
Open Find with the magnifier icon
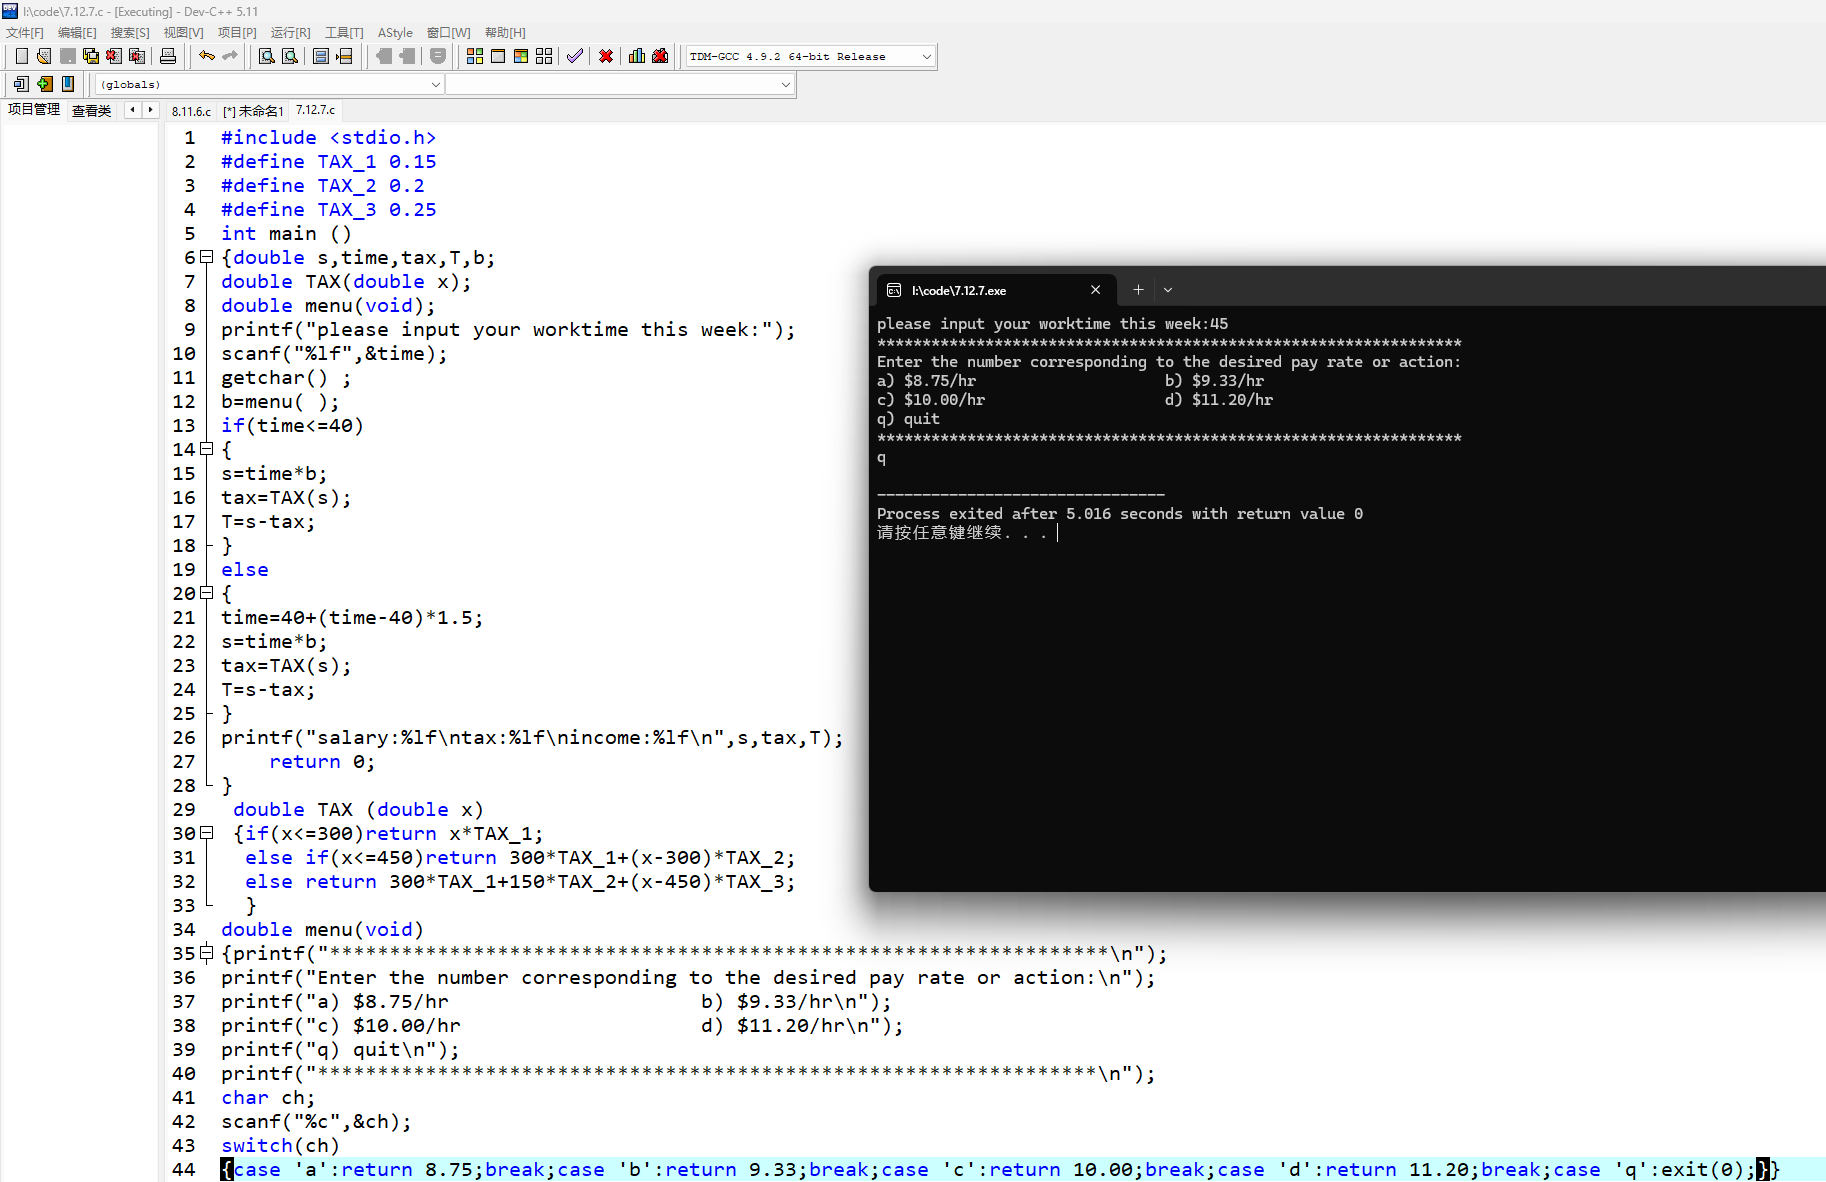267,56
